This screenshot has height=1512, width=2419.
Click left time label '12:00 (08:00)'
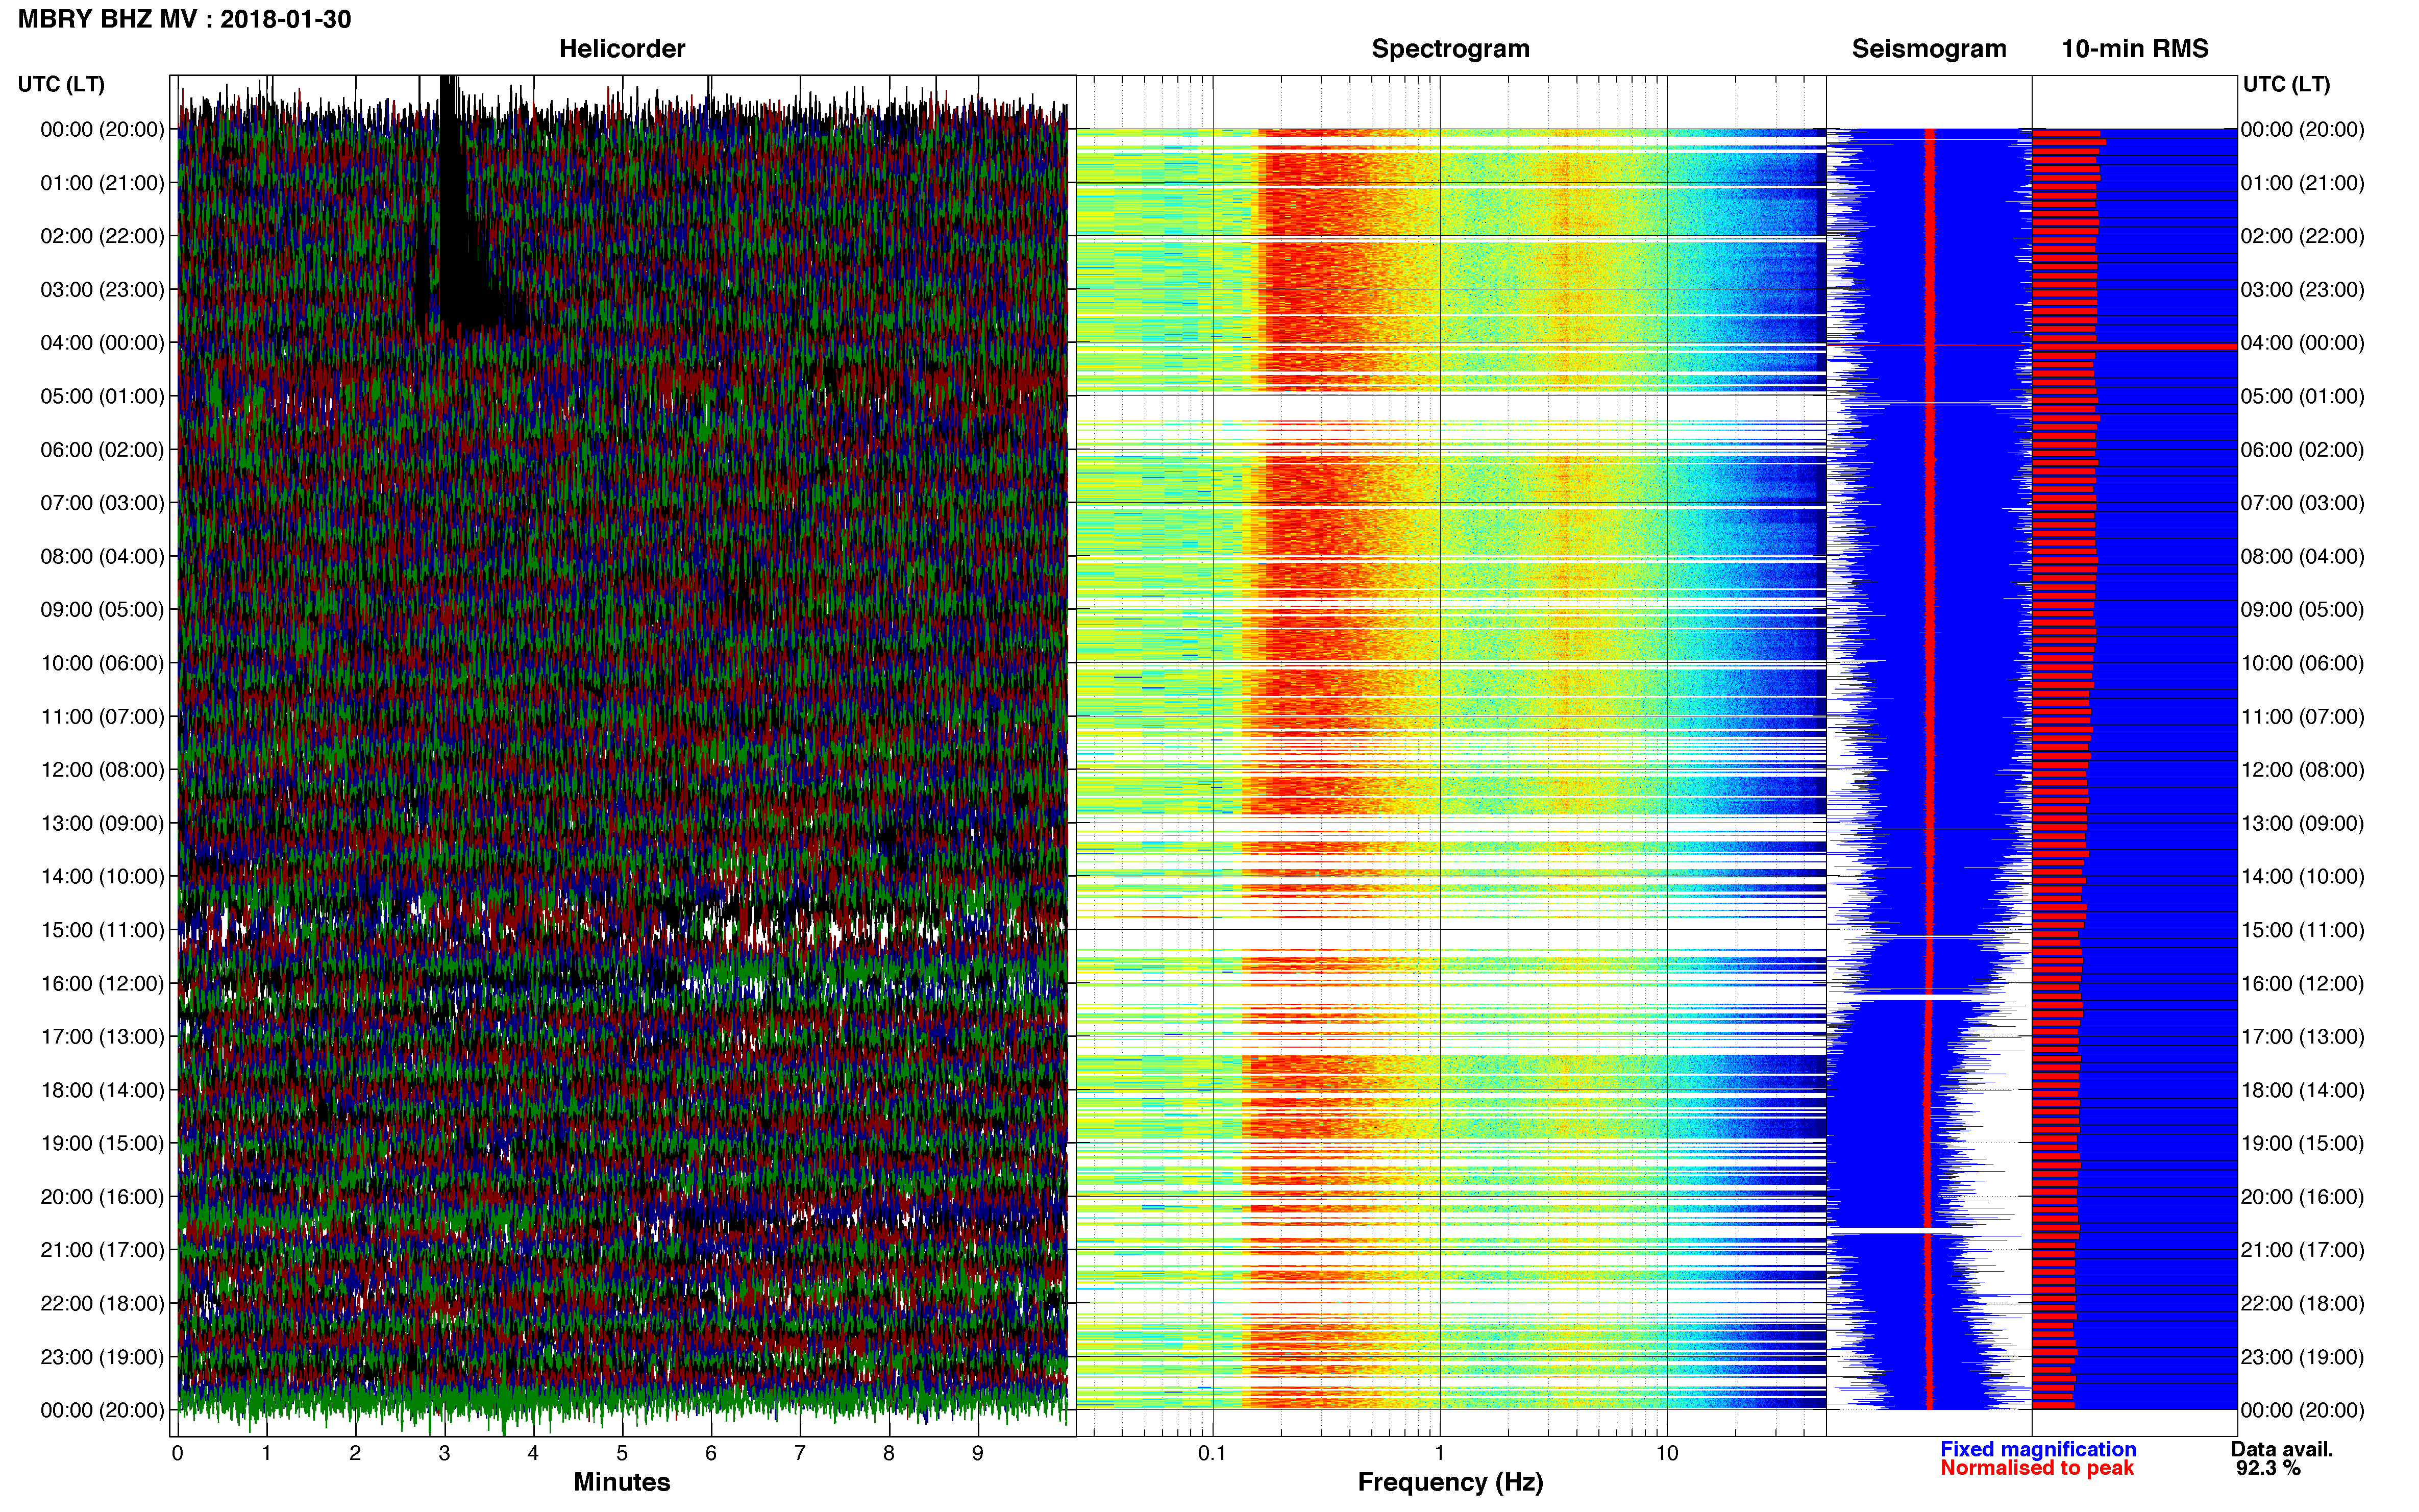pyautogui.click(x=102, y=770)
